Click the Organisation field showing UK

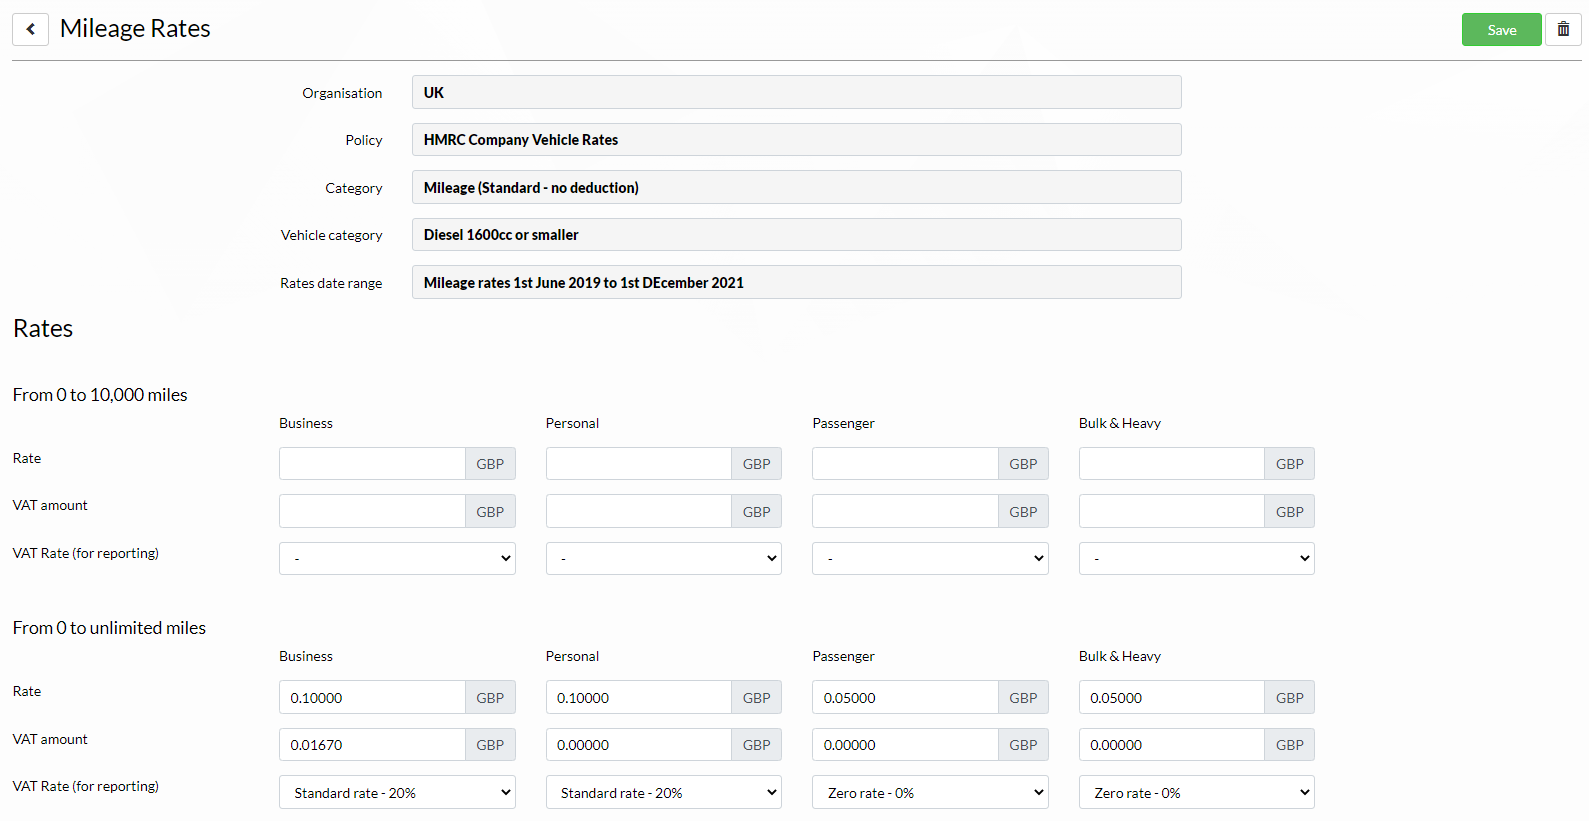(796, 92)
